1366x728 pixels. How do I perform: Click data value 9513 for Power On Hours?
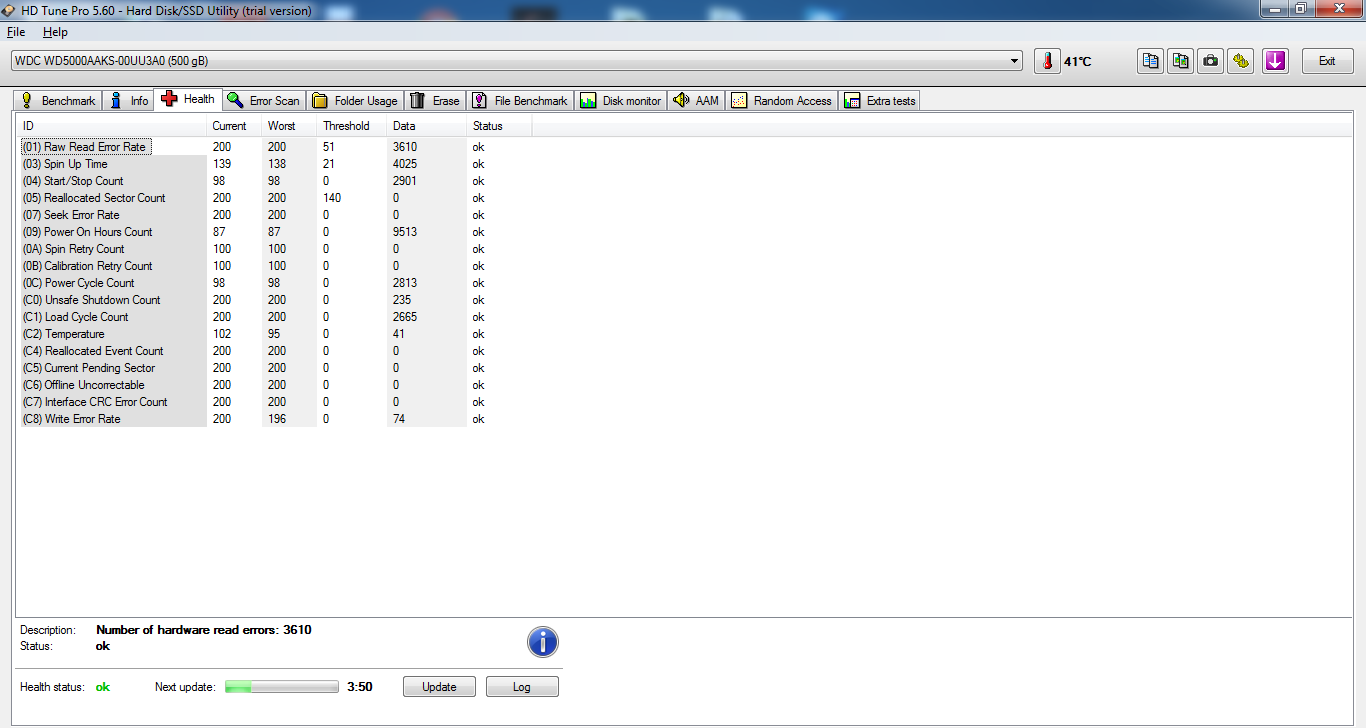pyautogui.click(x=405, y=232)
